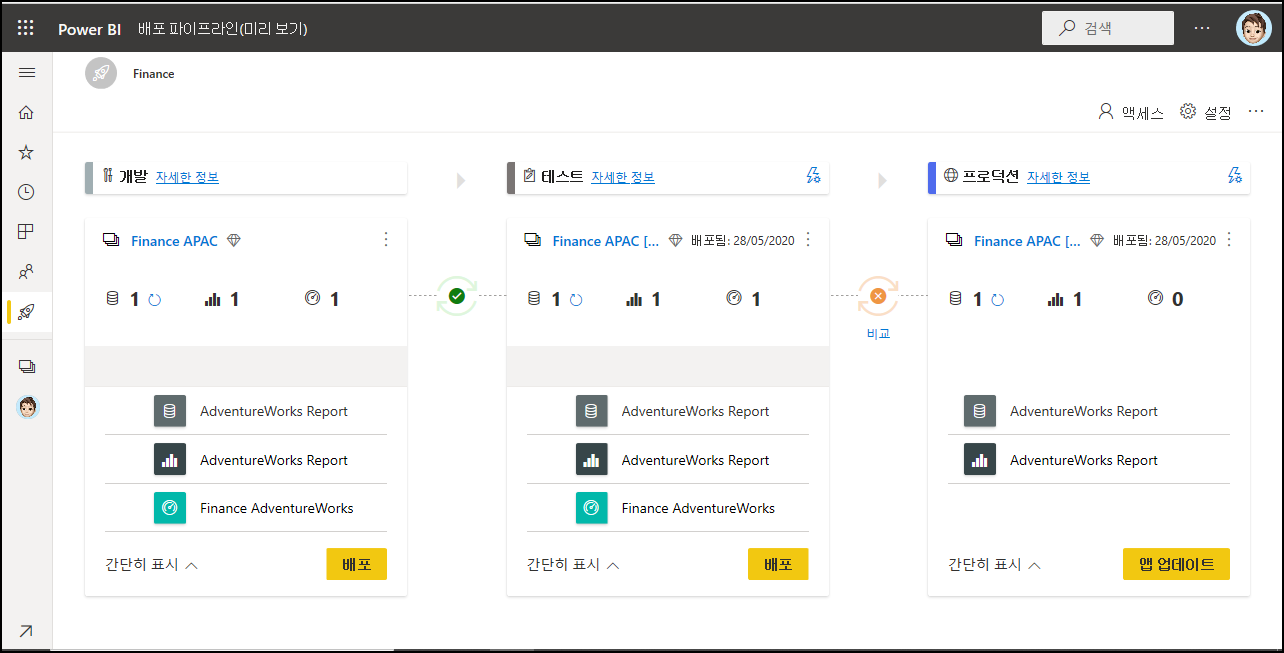Click Power BI logo text
The image size is (1284, 653).
(90, 29)
